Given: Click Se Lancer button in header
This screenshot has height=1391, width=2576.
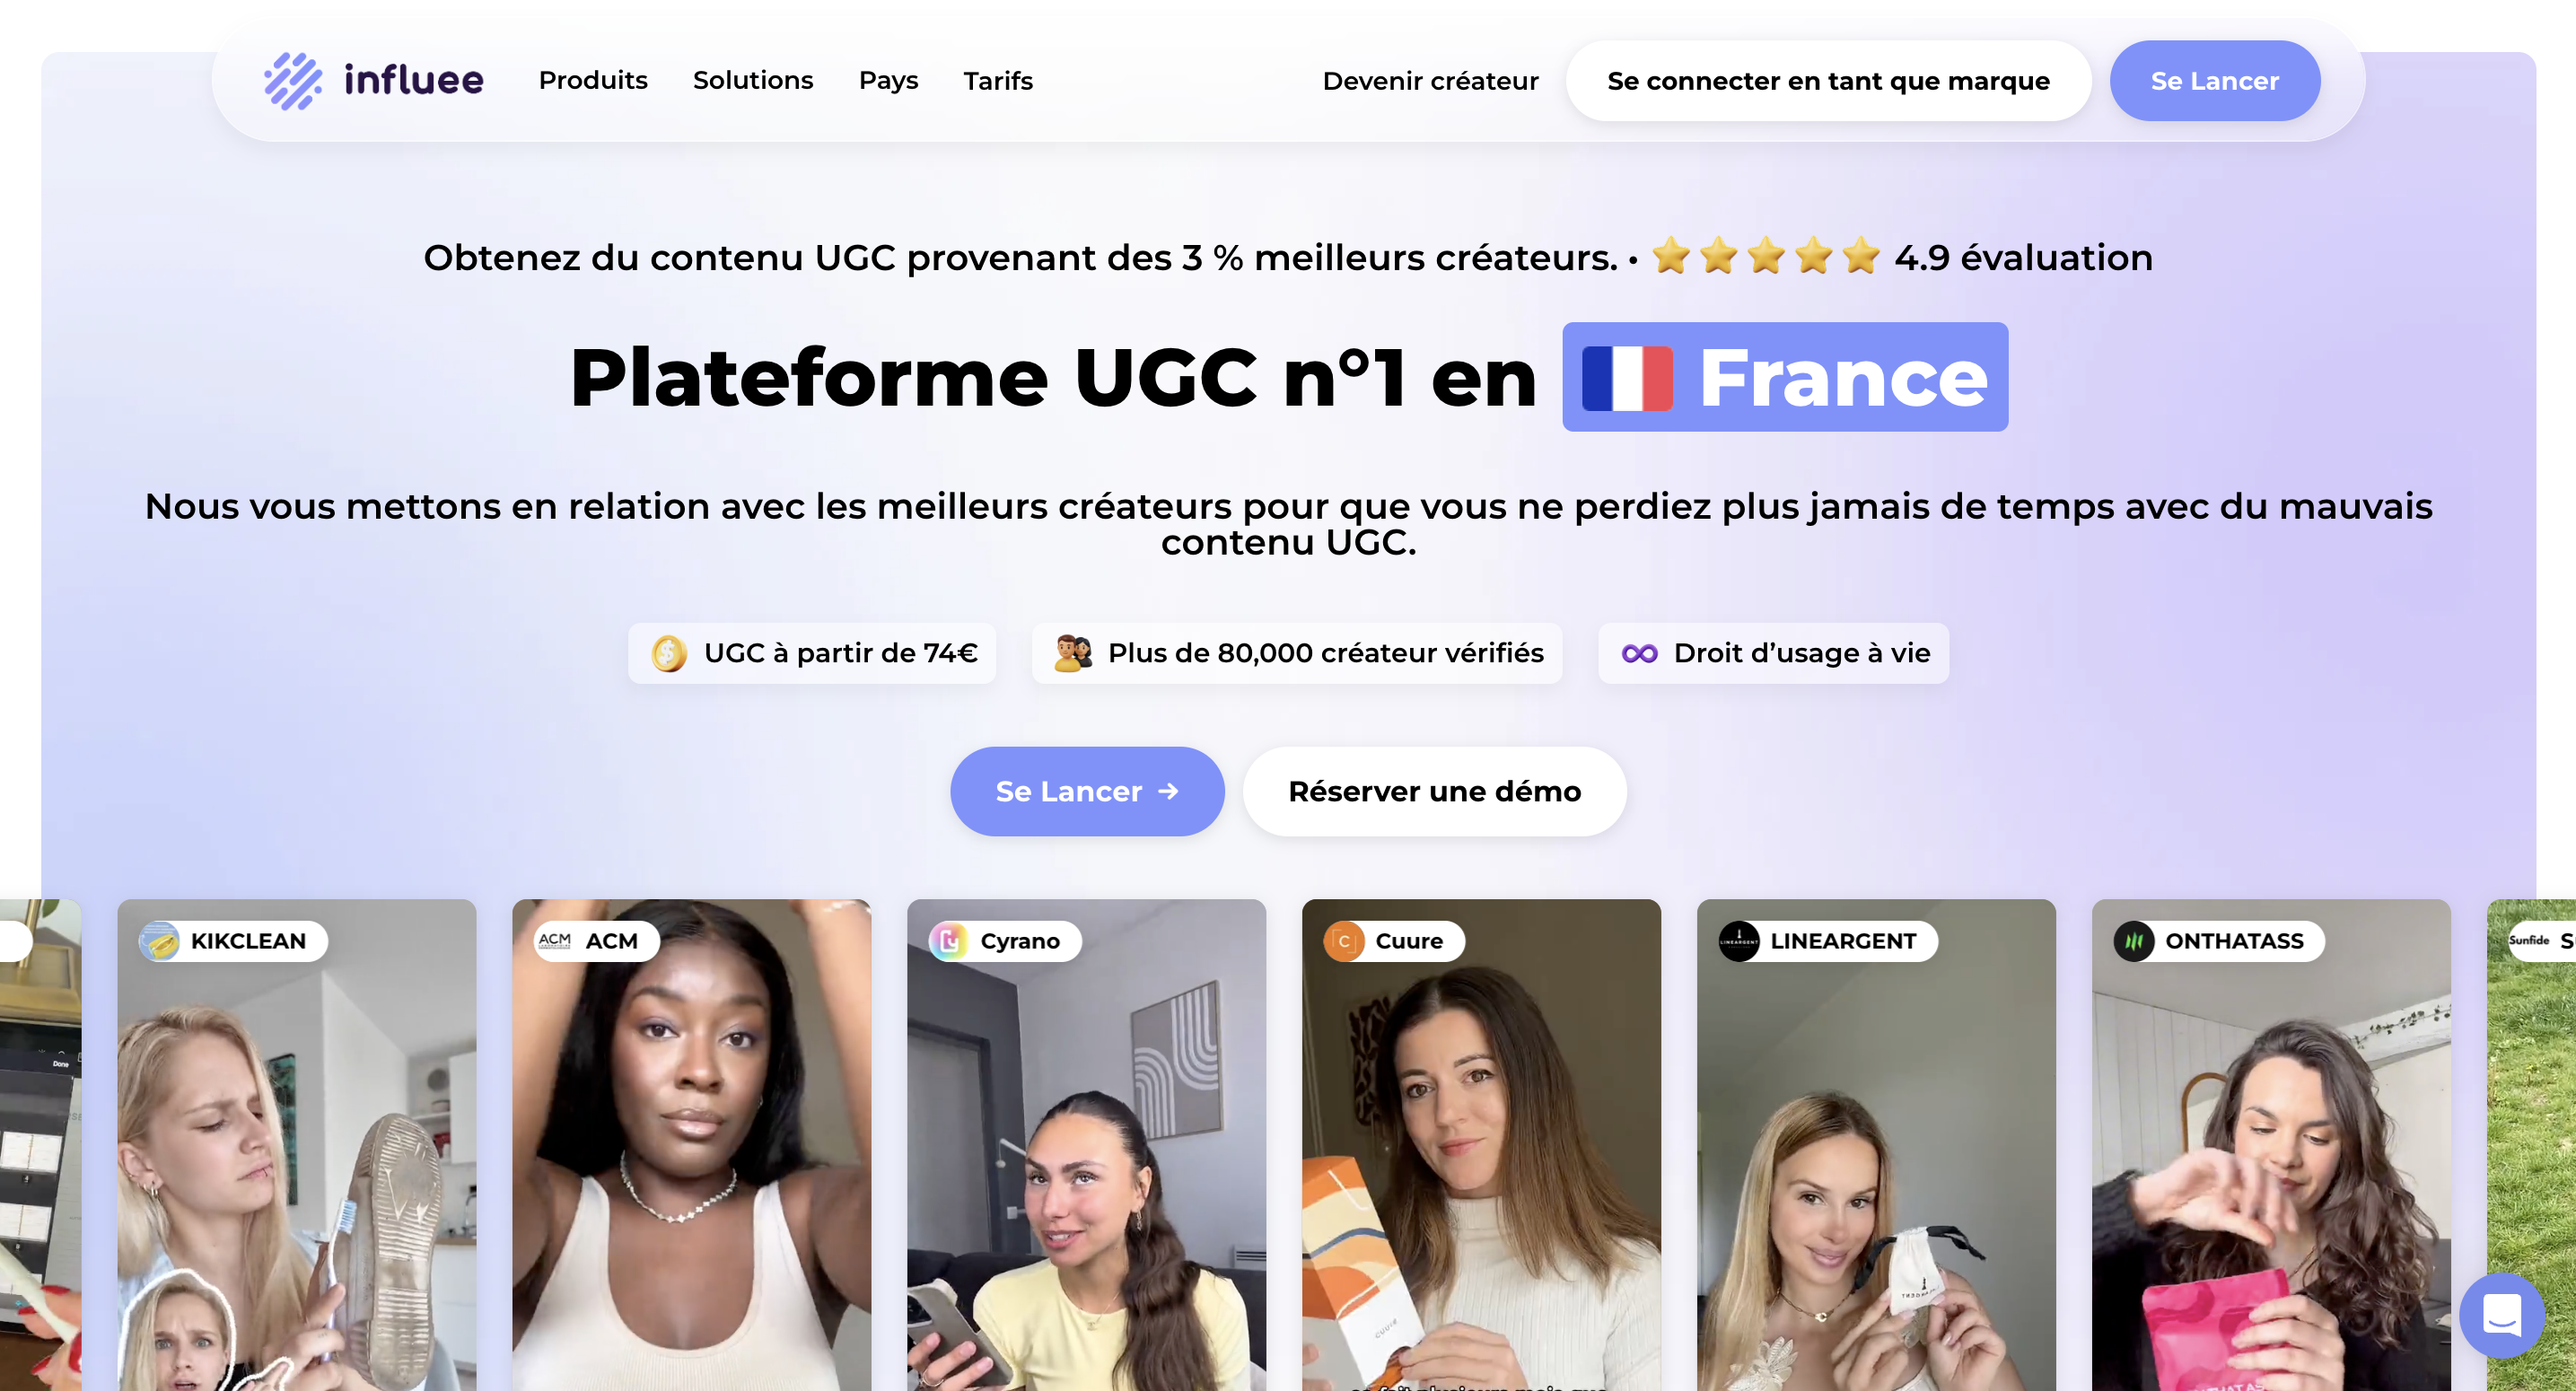Looking at the screenshot, I should (x=2214, y=81).
